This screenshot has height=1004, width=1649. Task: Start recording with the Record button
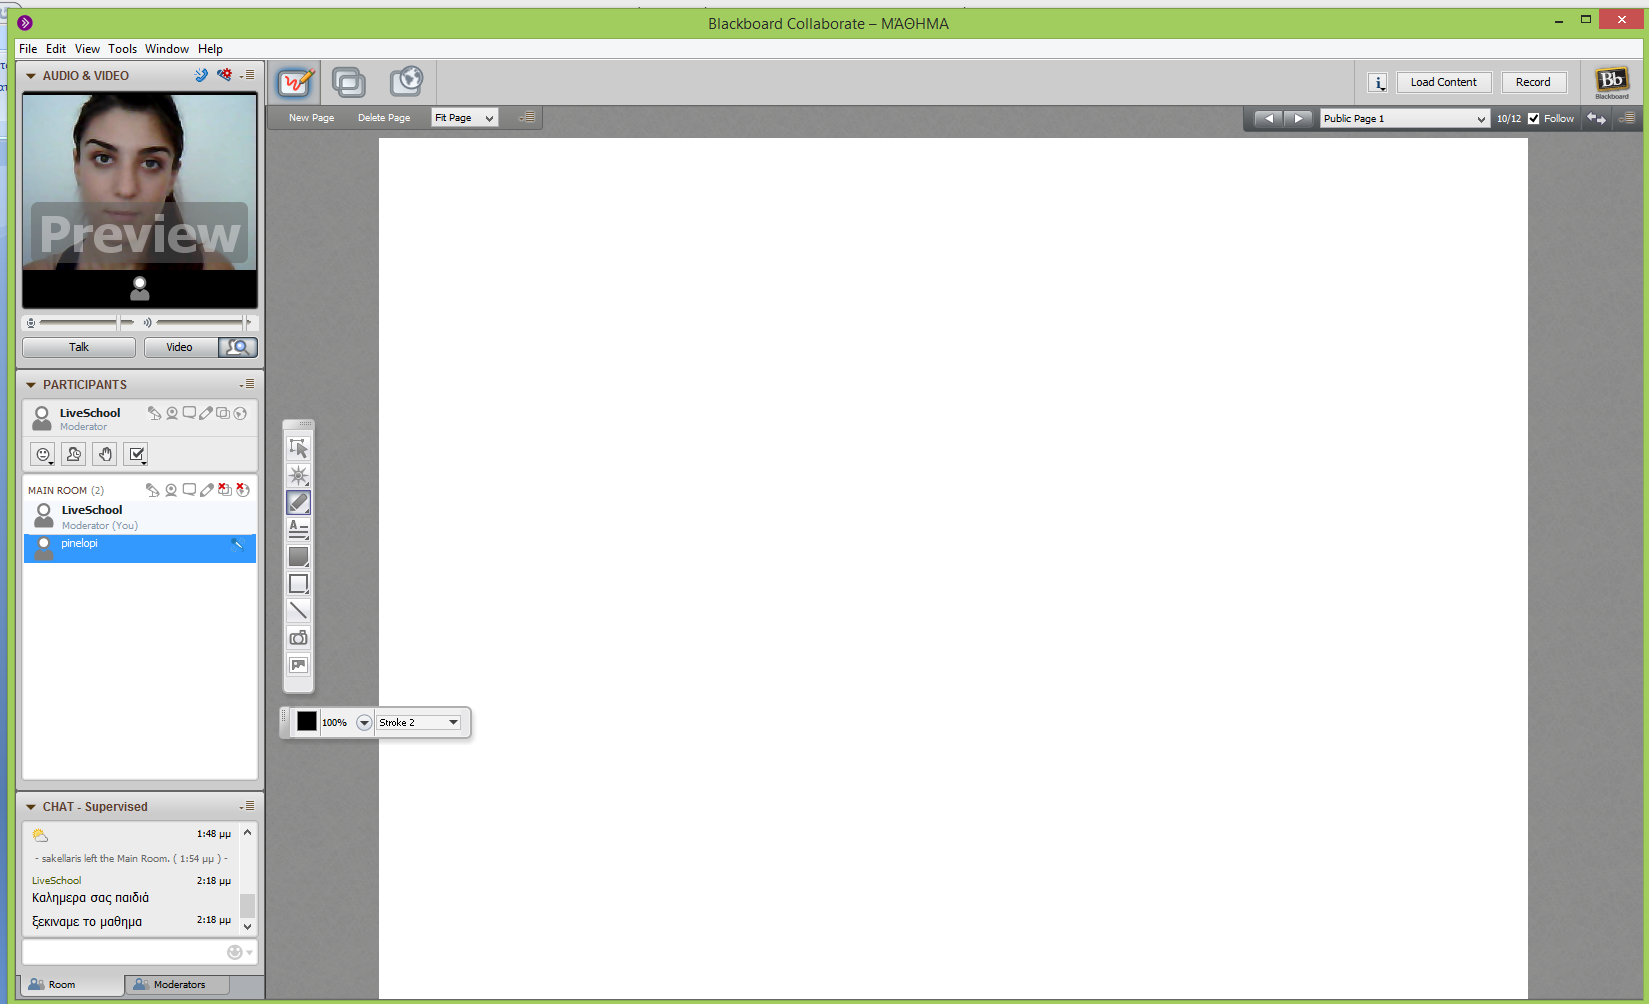(1533, 82)
